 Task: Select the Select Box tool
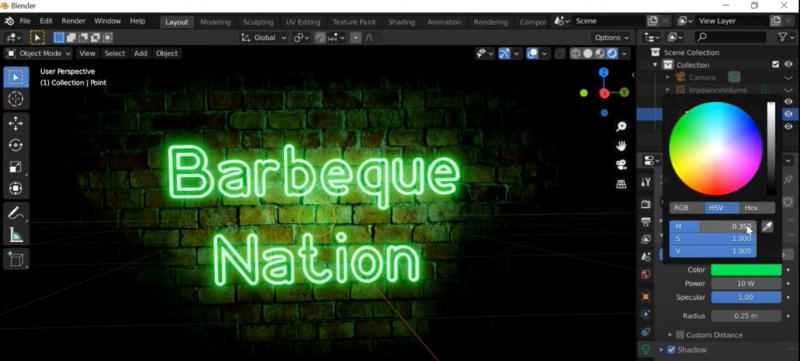coord(16,77)
